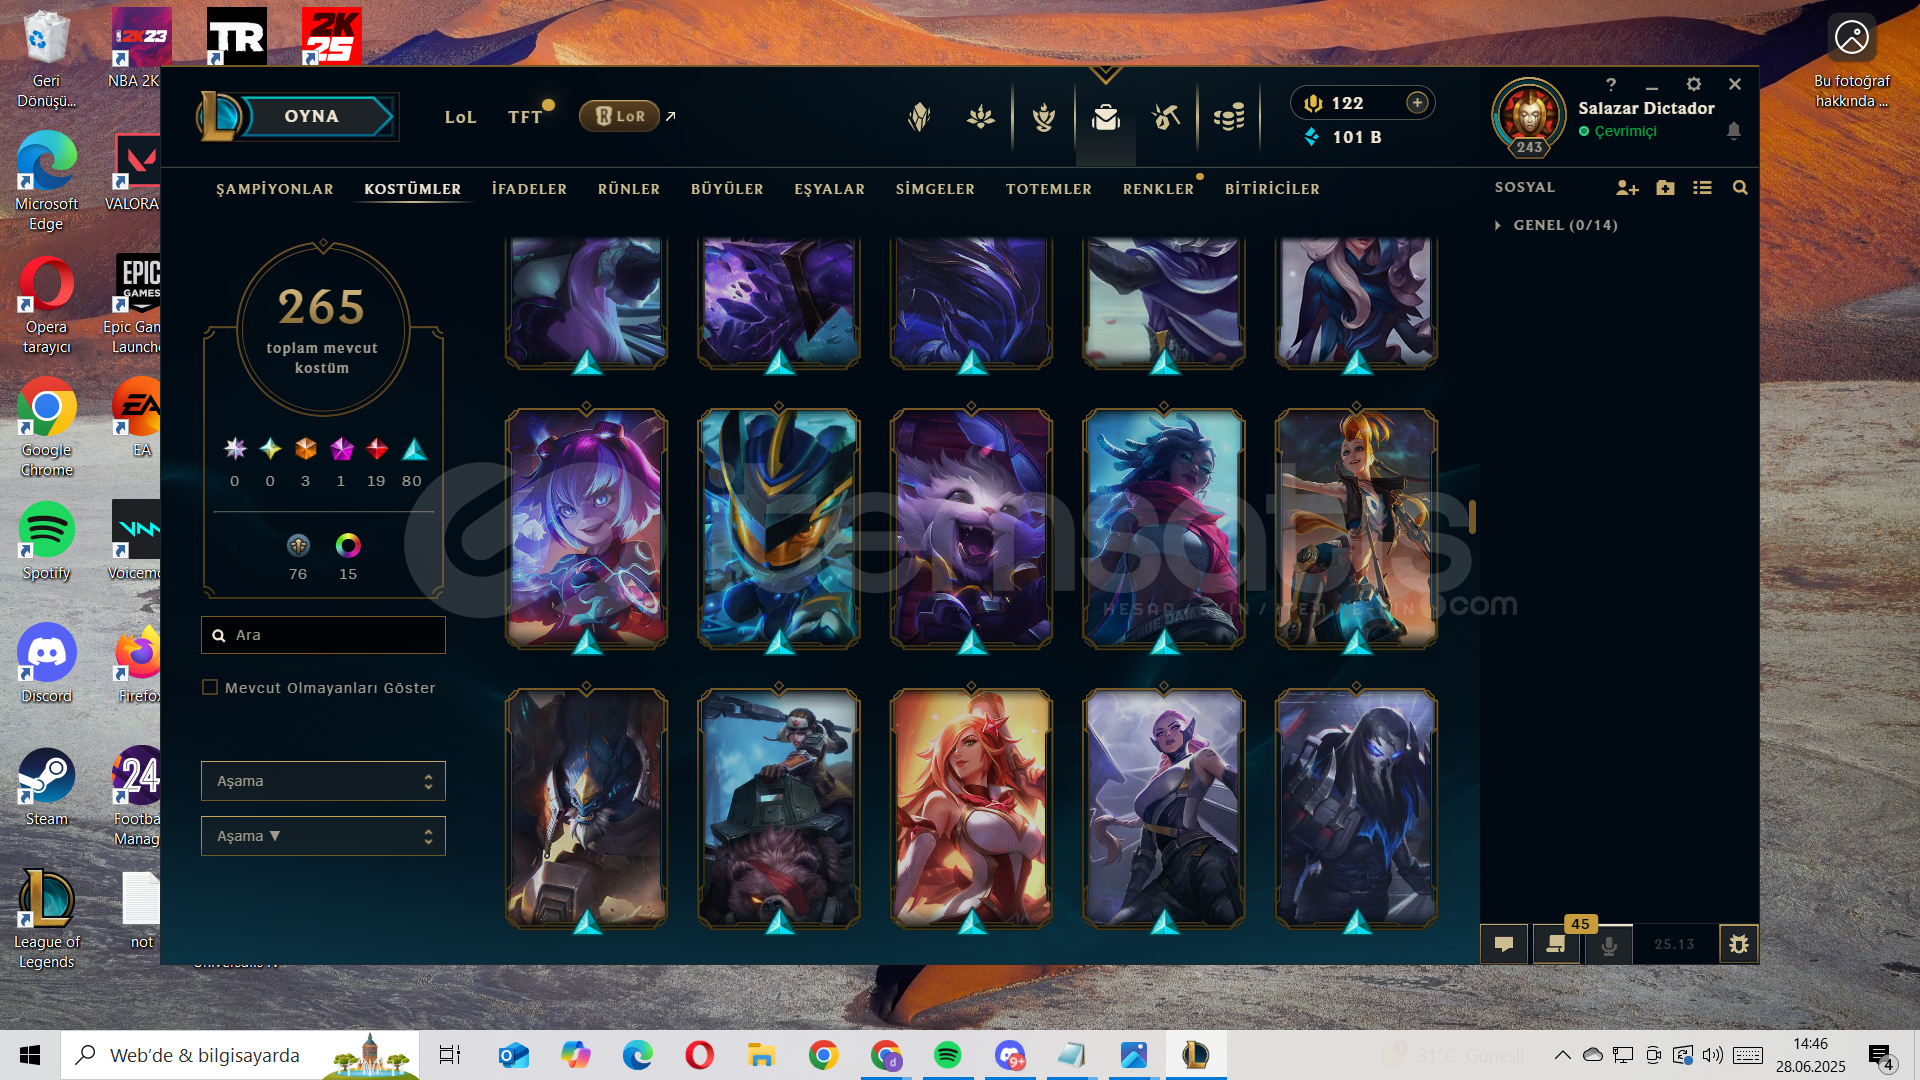Click the Legends of Runeterra LoR button
The height and width of the screenshot is (1080, 1920).
(620, 116)
